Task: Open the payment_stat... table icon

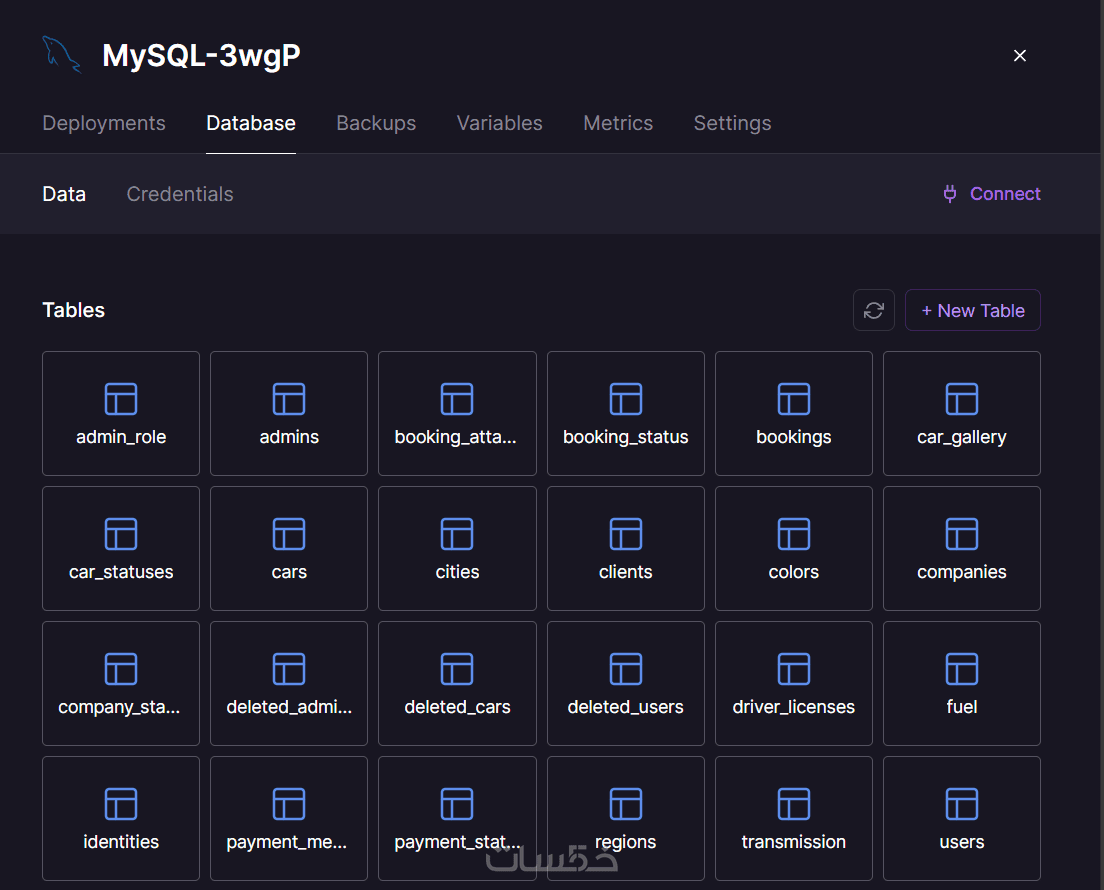Action: 457,805
